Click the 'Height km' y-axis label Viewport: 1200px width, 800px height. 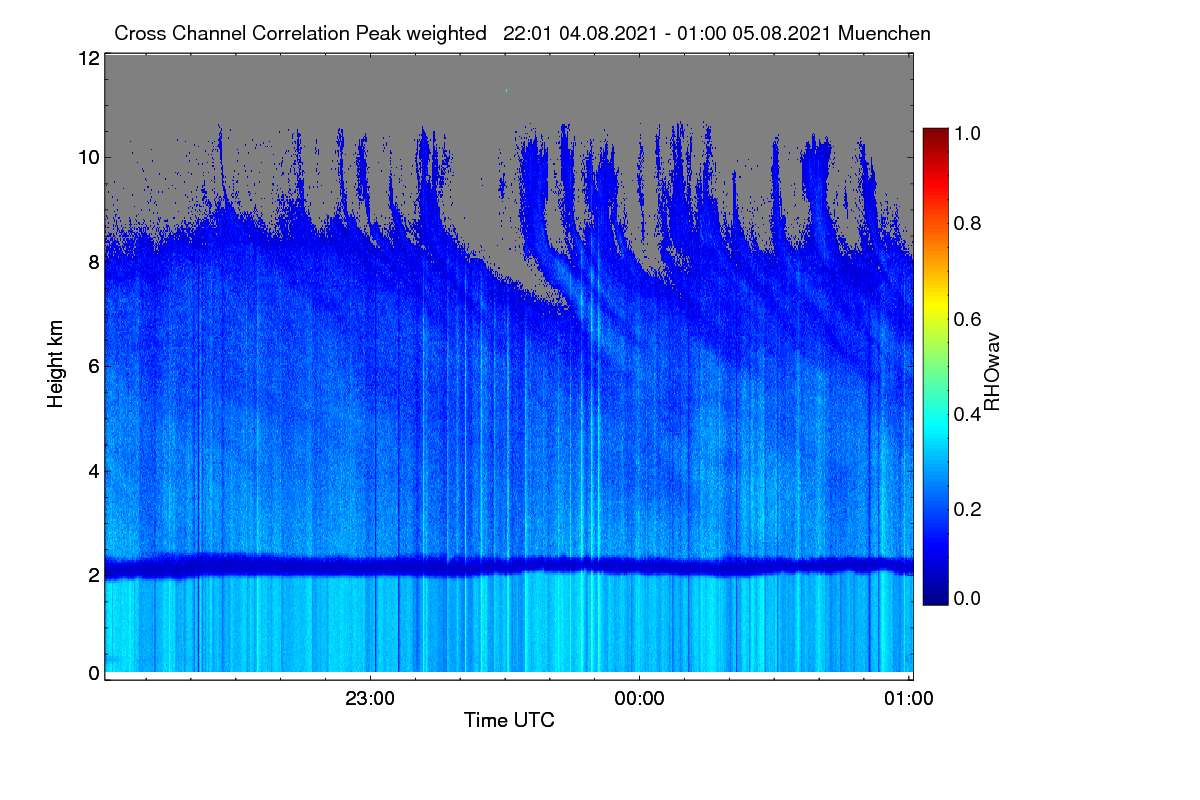pyautogui.click(x=57, y=365)
